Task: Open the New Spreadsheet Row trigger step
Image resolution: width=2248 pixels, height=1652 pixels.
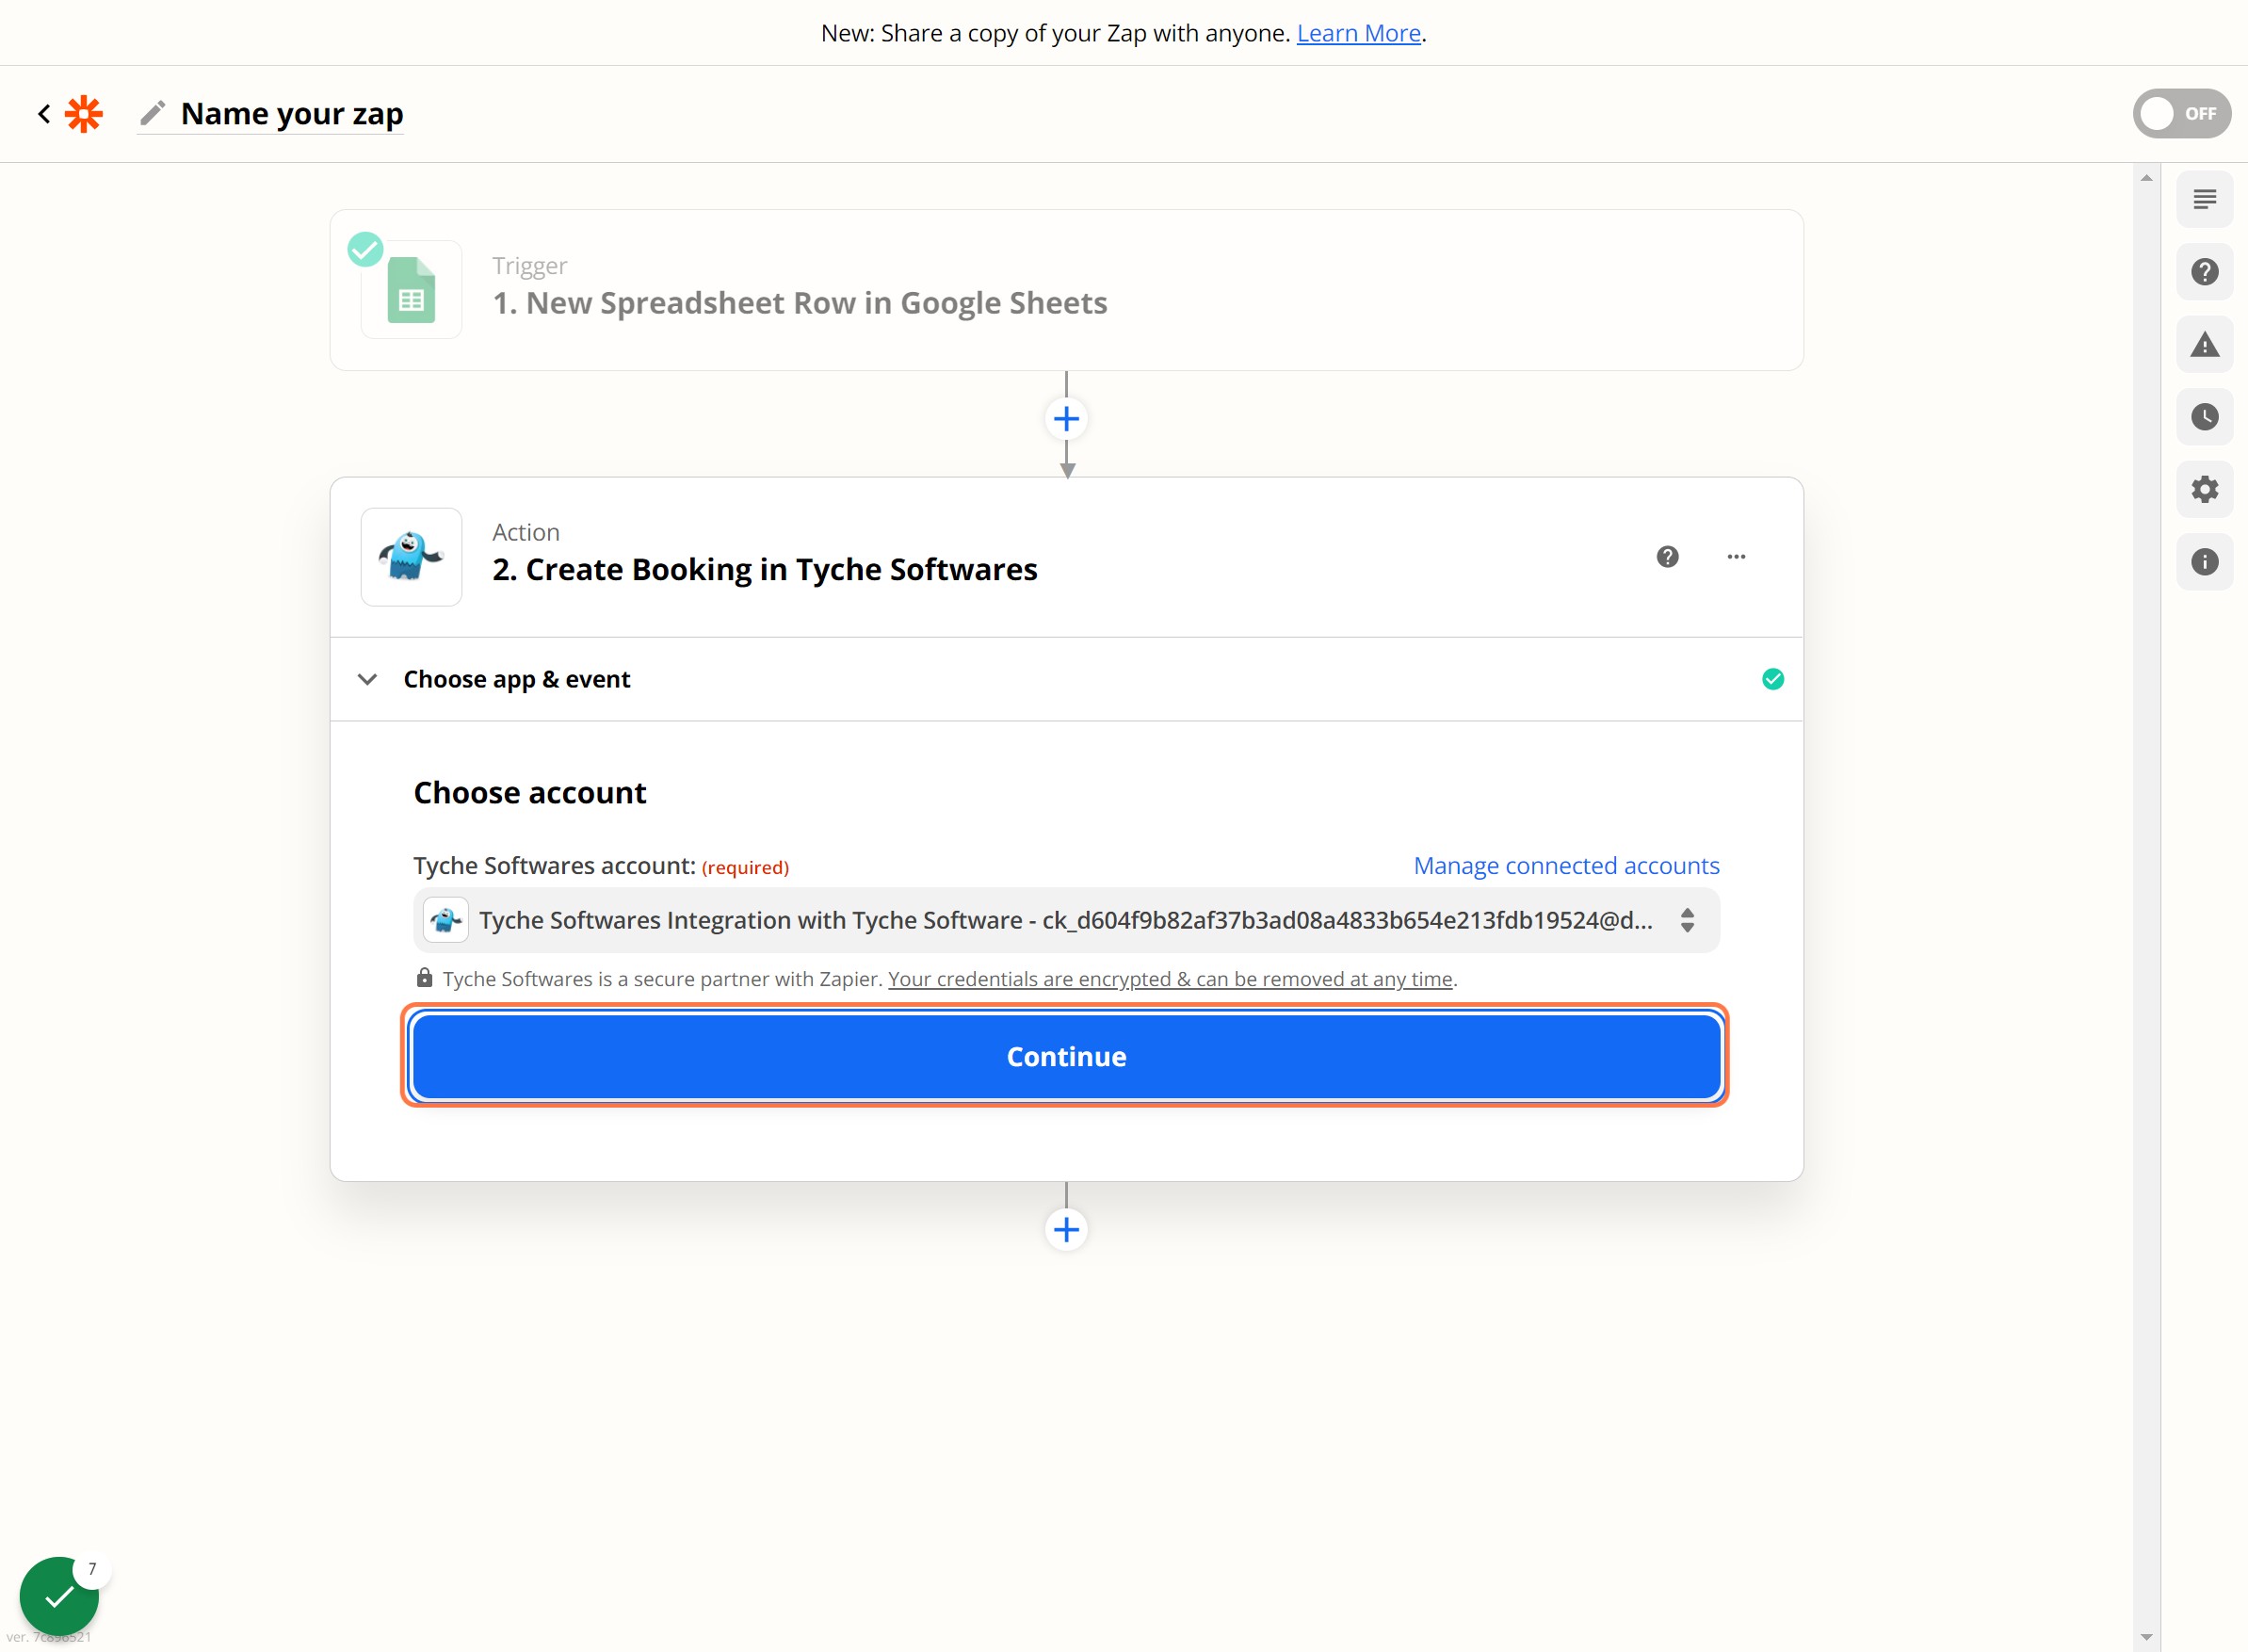Action: [1066, 290]
